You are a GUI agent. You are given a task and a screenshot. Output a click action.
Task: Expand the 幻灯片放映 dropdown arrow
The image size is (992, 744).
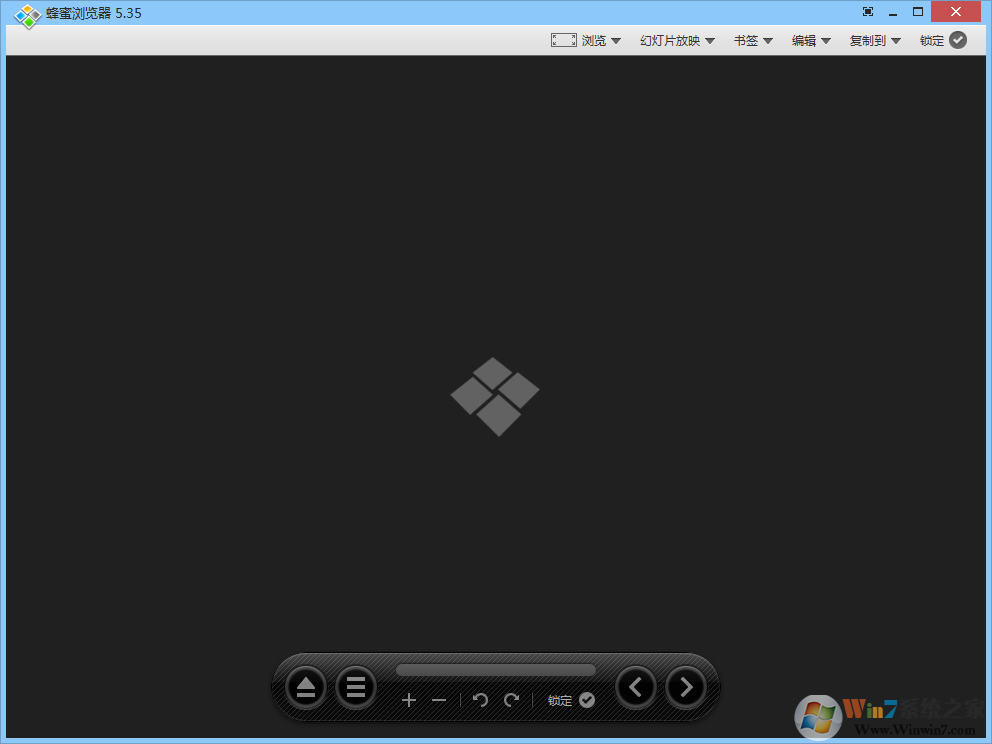point(710,41)
